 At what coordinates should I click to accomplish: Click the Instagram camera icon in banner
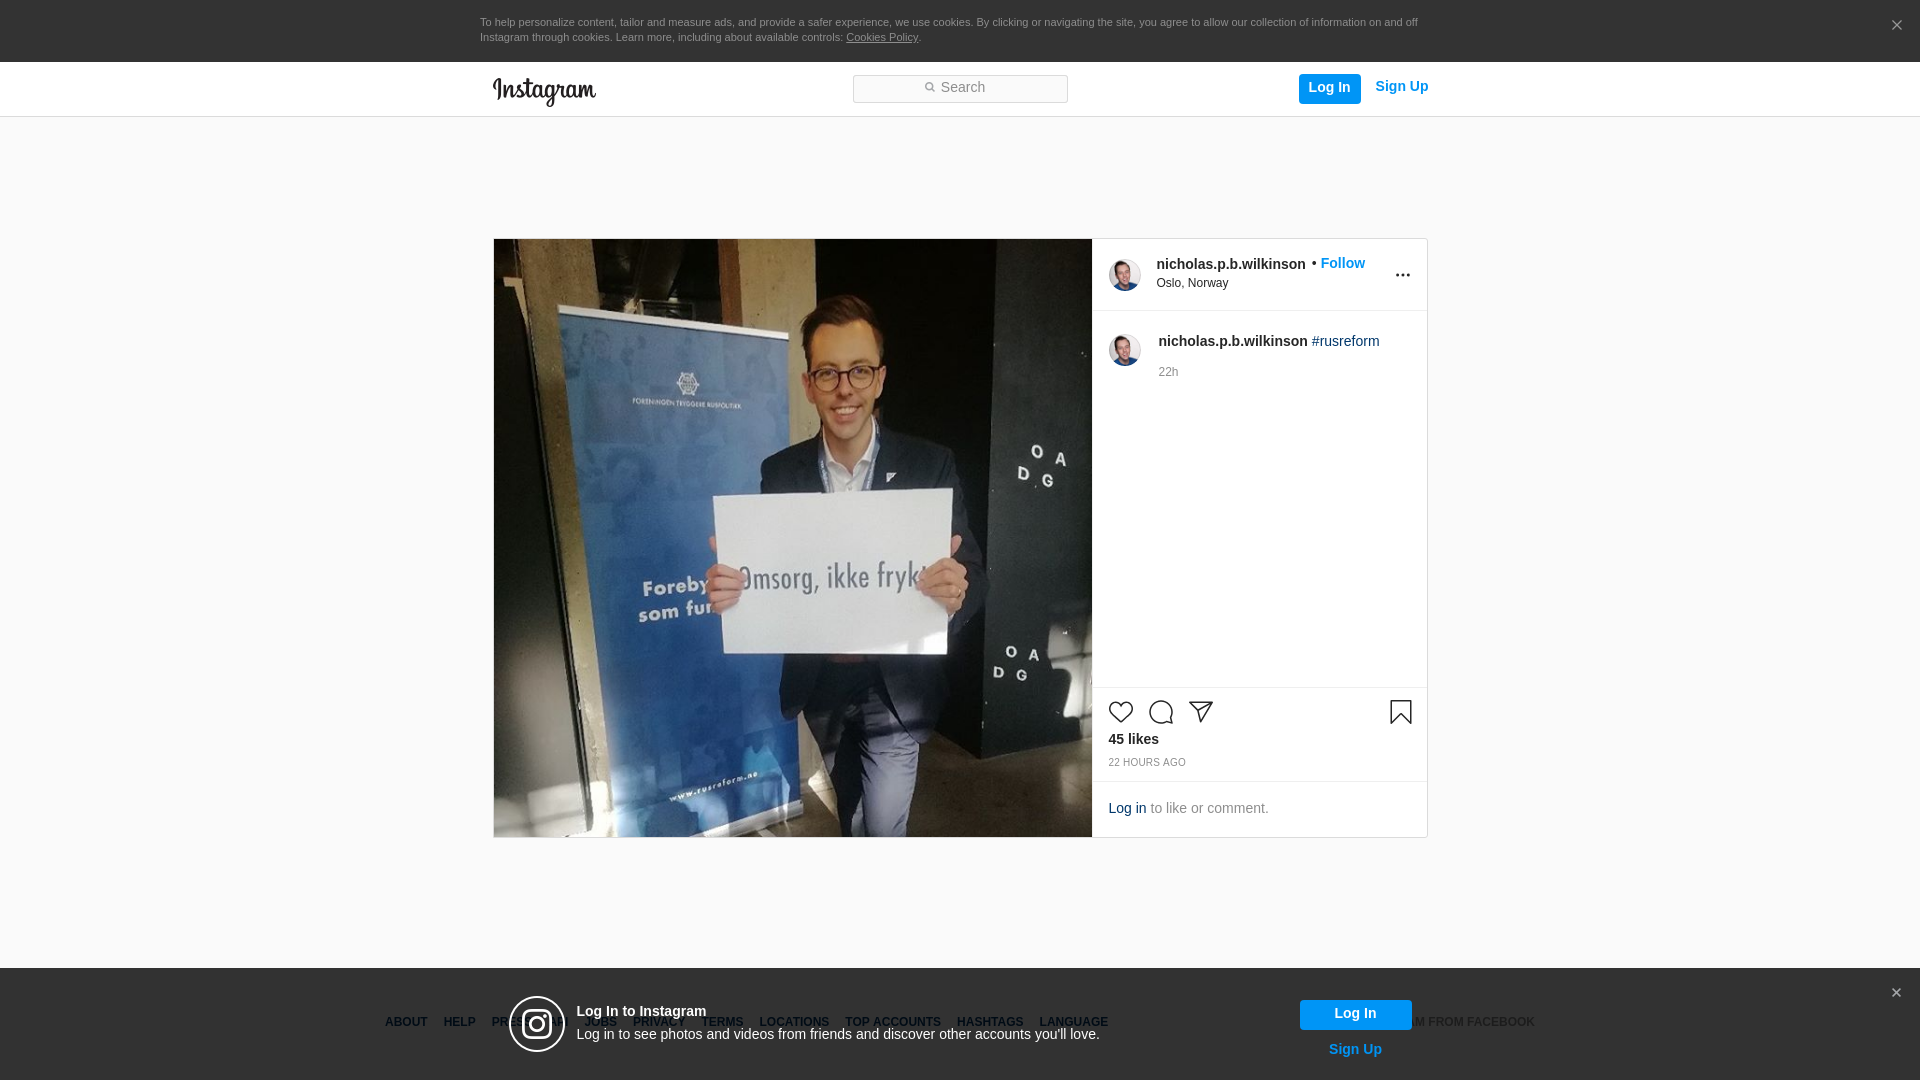[537, 1024]
